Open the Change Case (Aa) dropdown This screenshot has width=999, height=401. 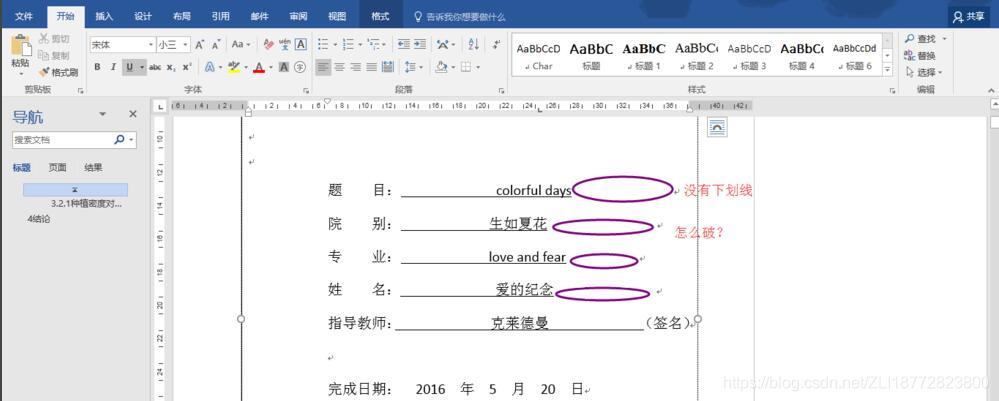coord(241,45)
